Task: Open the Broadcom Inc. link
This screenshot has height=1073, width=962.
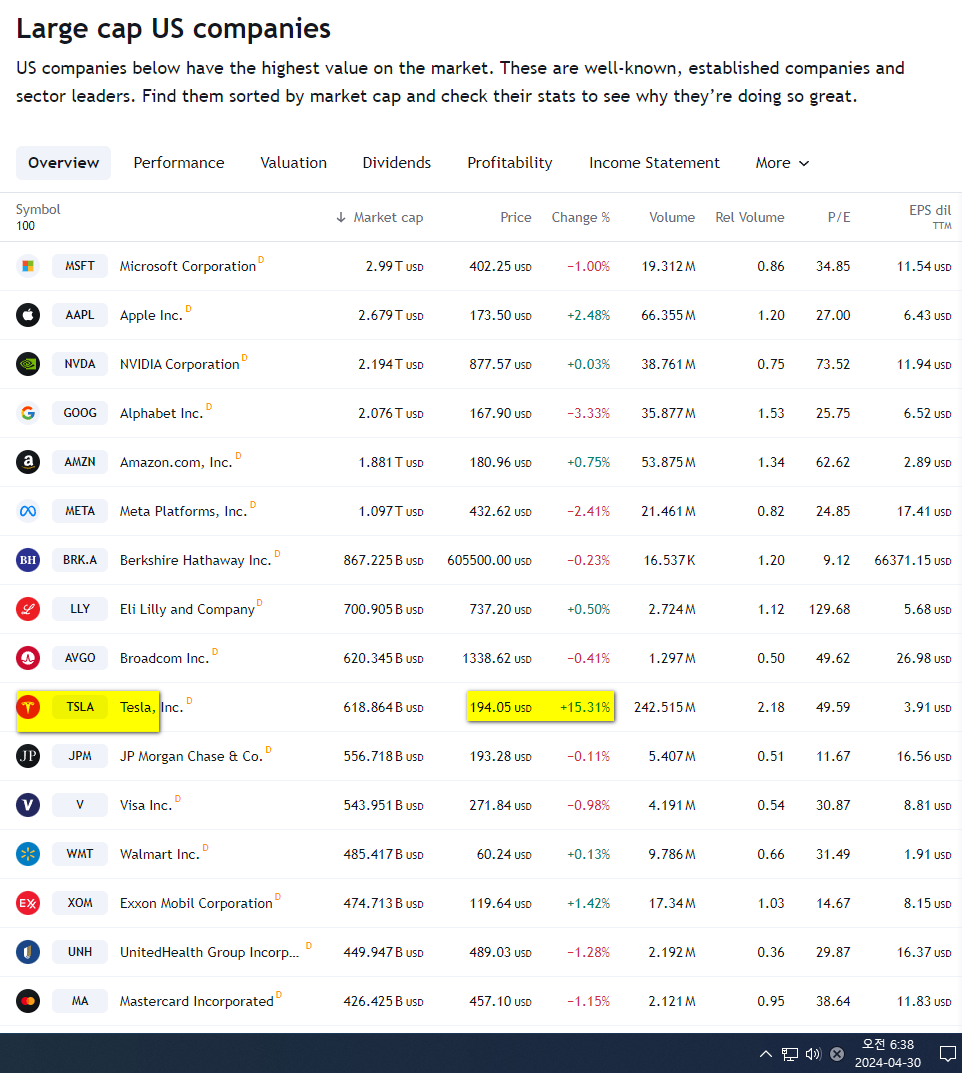Action: (x=164, y=658)
